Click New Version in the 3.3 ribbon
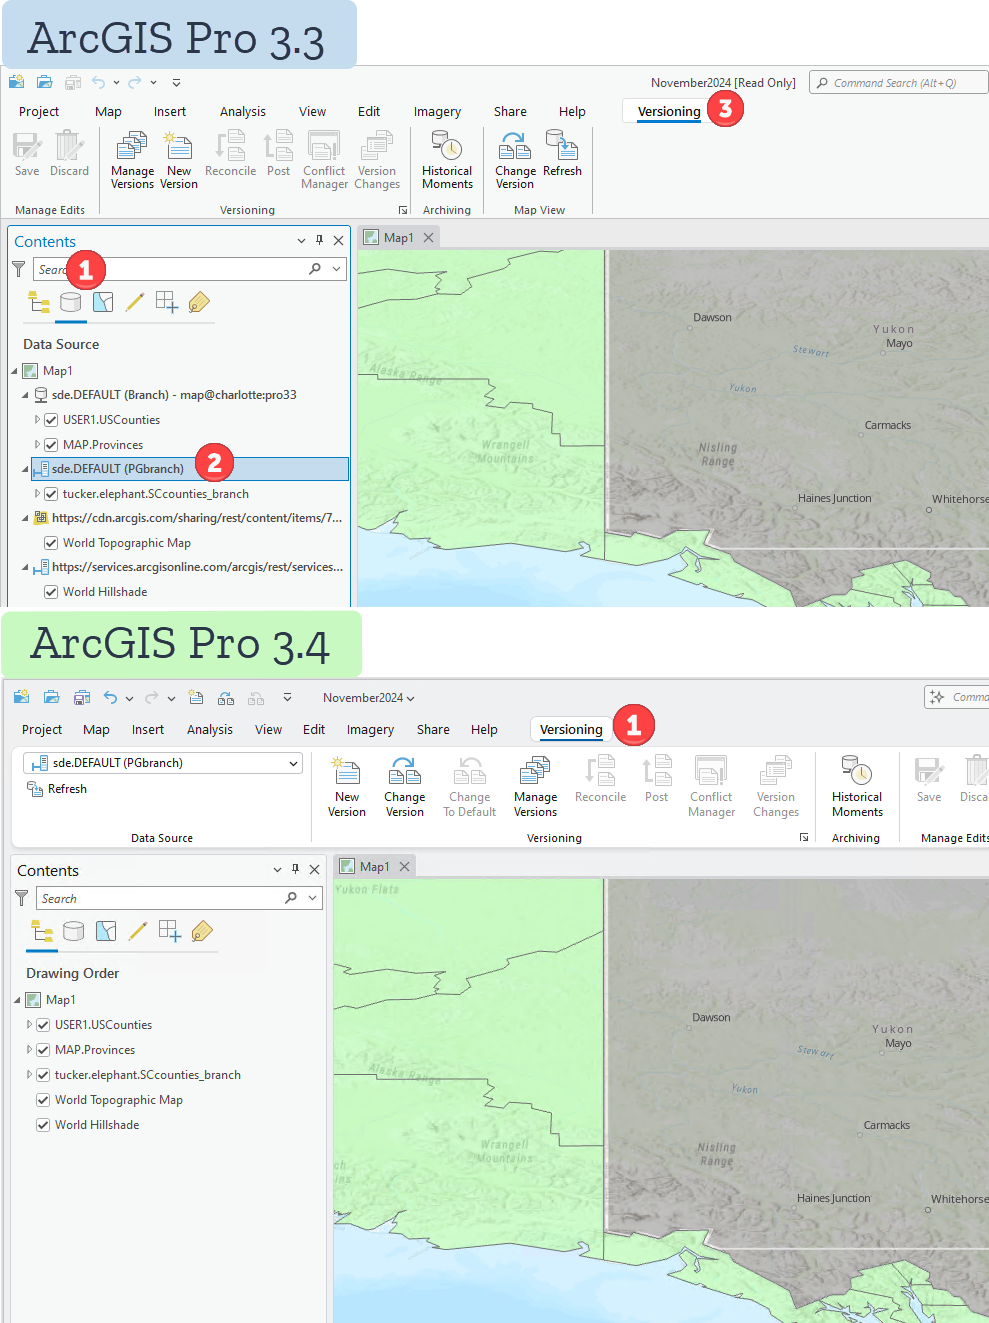 click(x=179, y=160)
